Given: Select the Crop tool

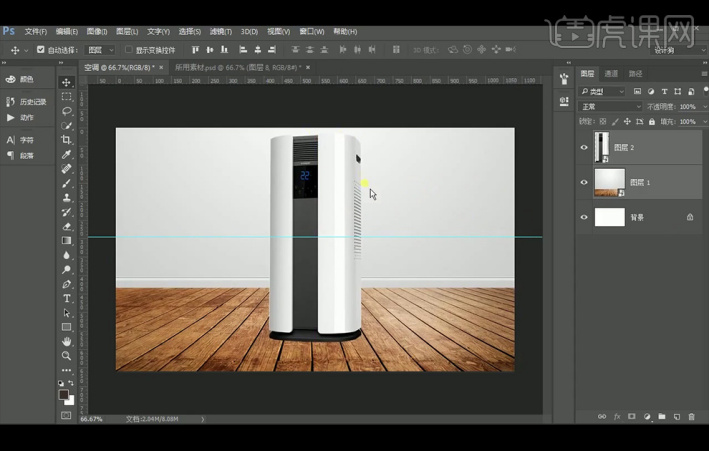Looking at the screenshot, I should 67,140.
